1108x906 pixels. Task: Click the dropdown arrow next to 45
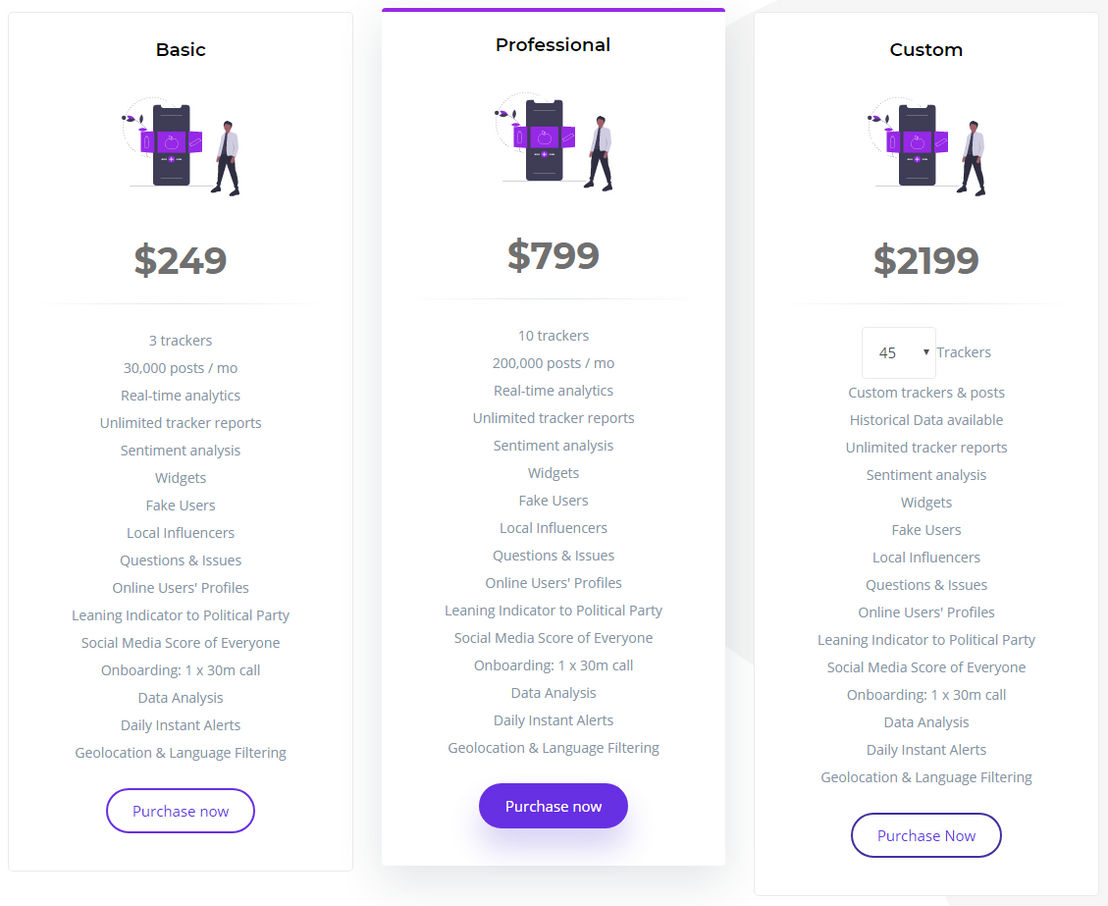pos(926,352)
